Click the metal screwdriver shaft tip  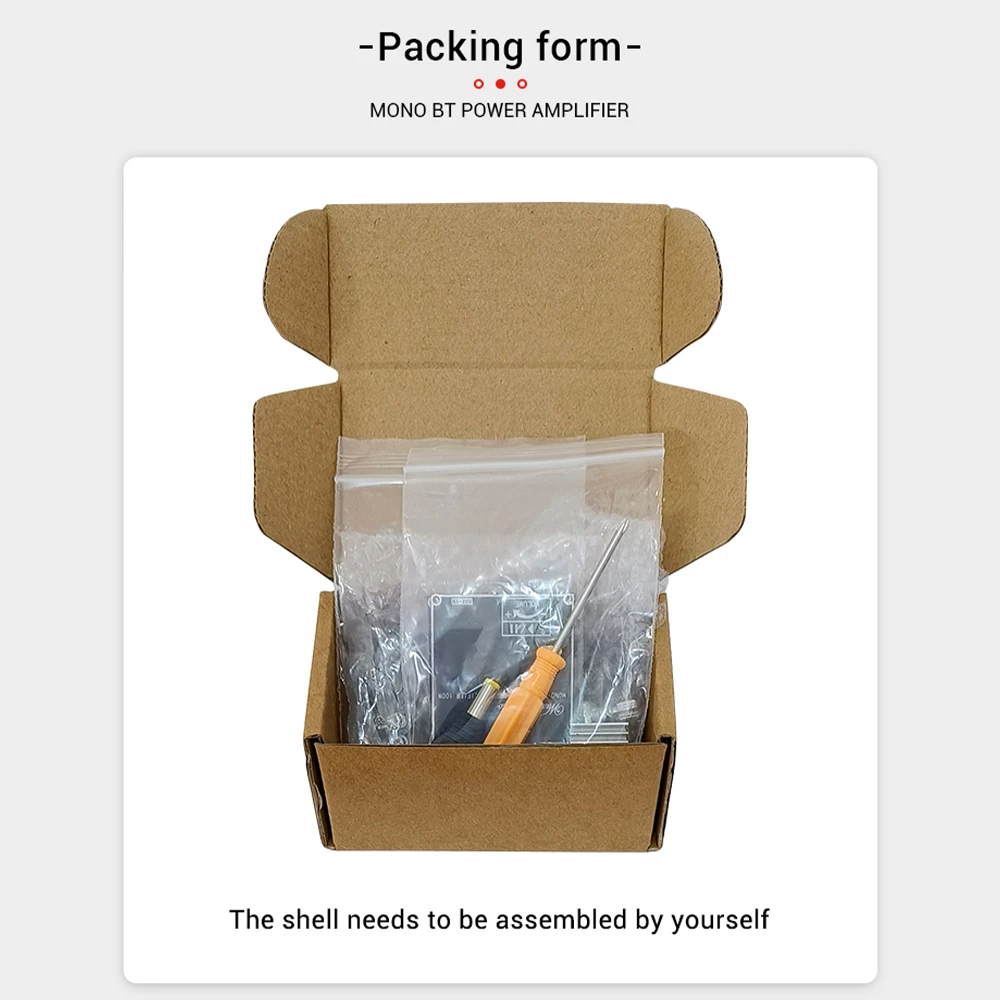[622, 527]
